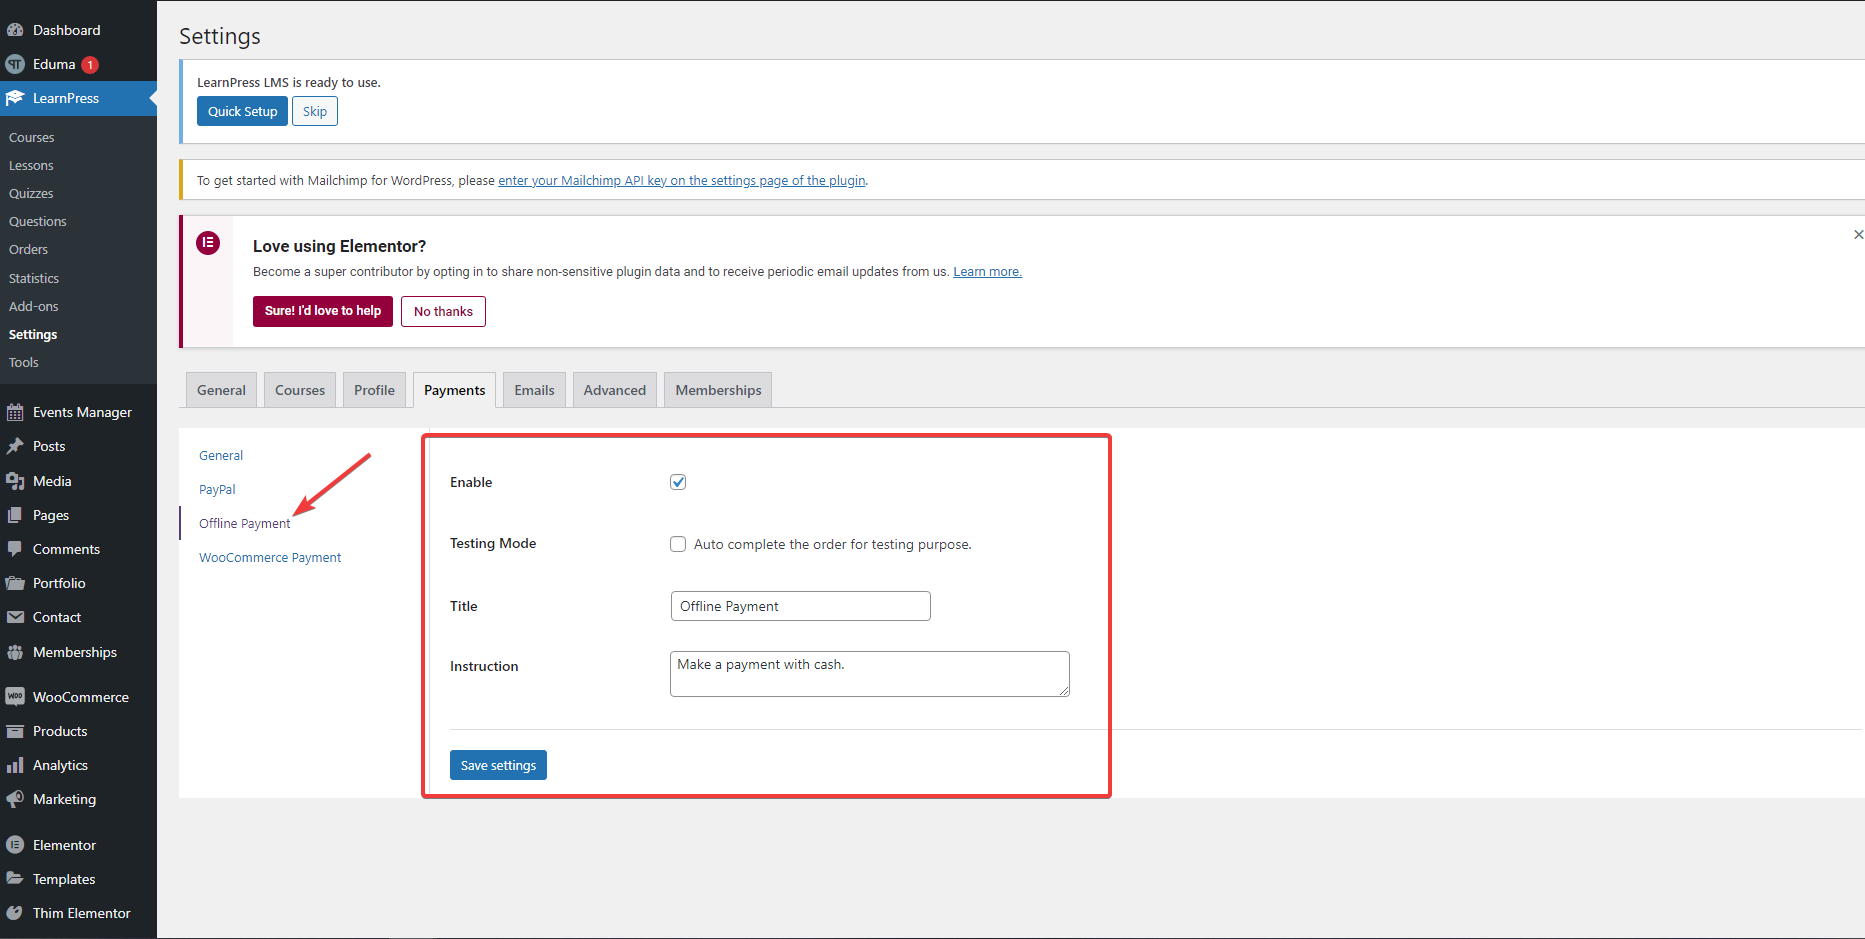The image size is (1865, 939).
Task: Open the Memberships settings tab
Action: tap(718, 390)
